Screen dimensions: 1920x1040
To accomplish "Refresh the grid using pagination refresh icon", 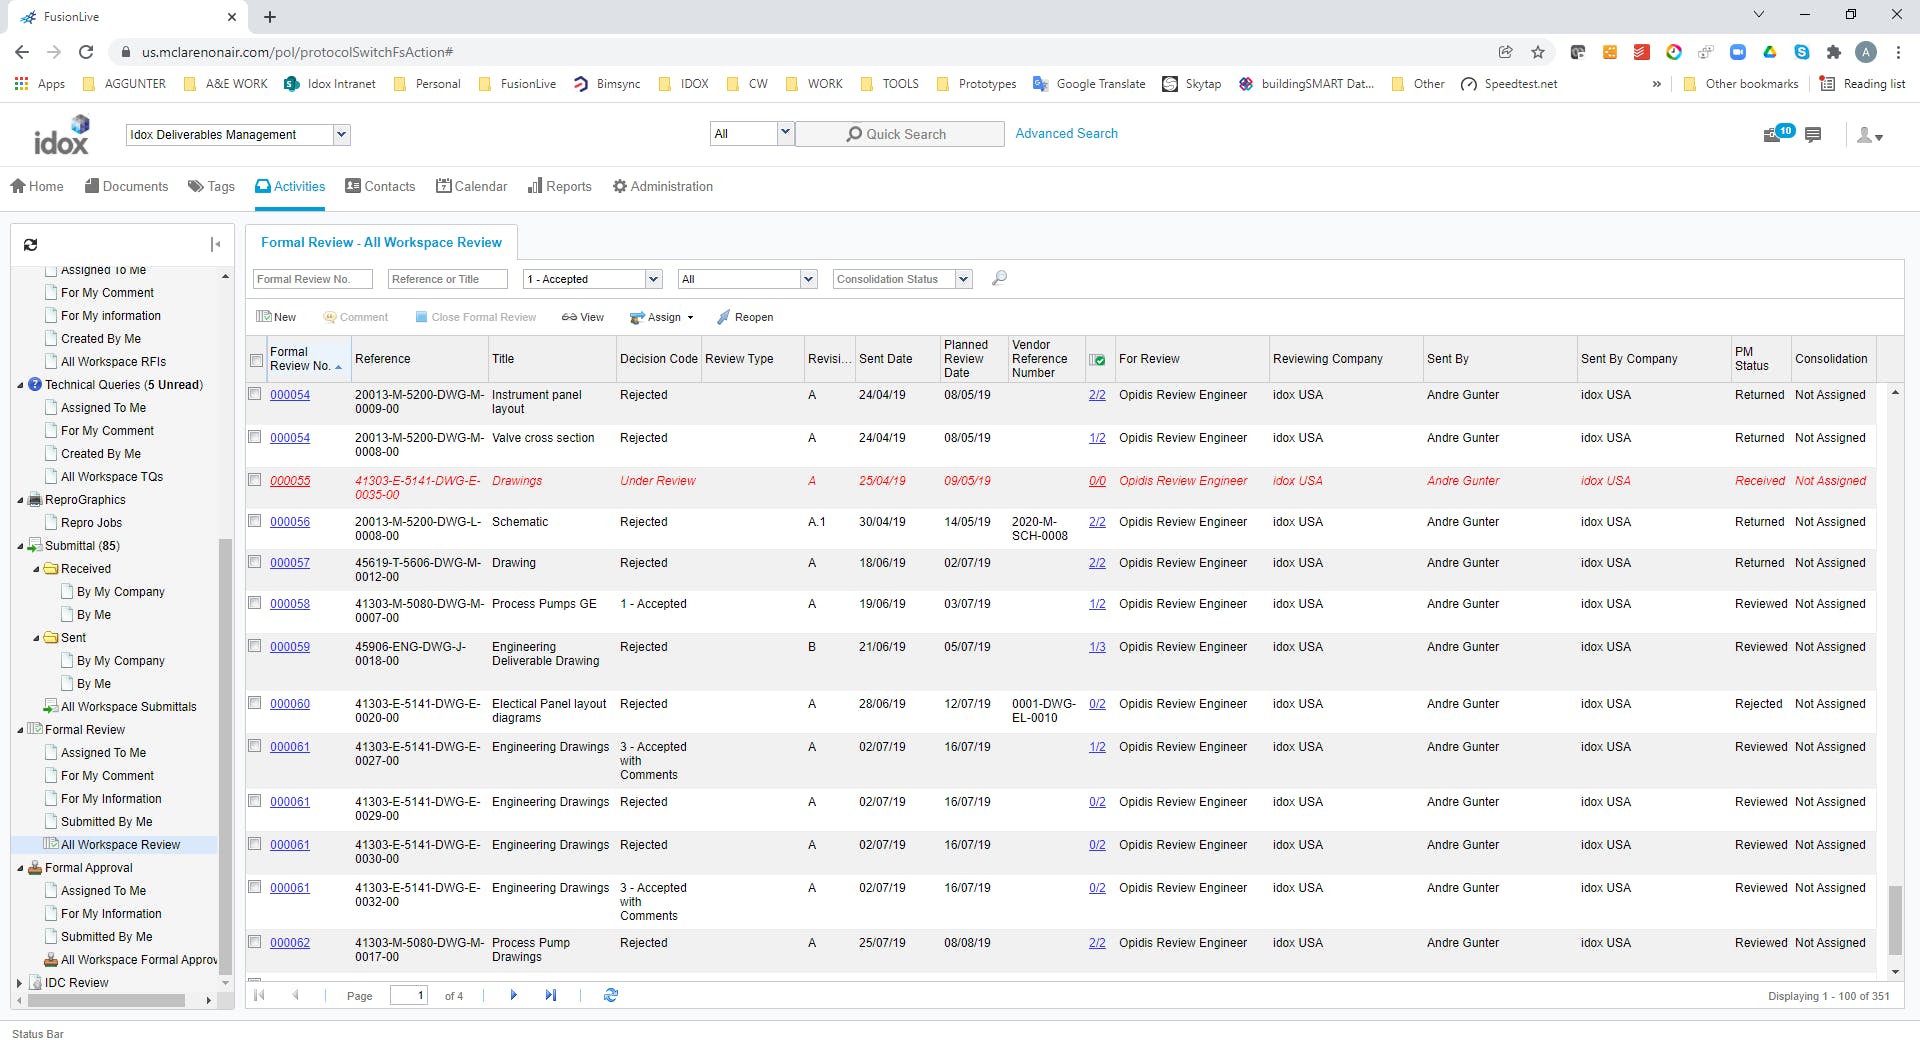I will pos(611,995).
